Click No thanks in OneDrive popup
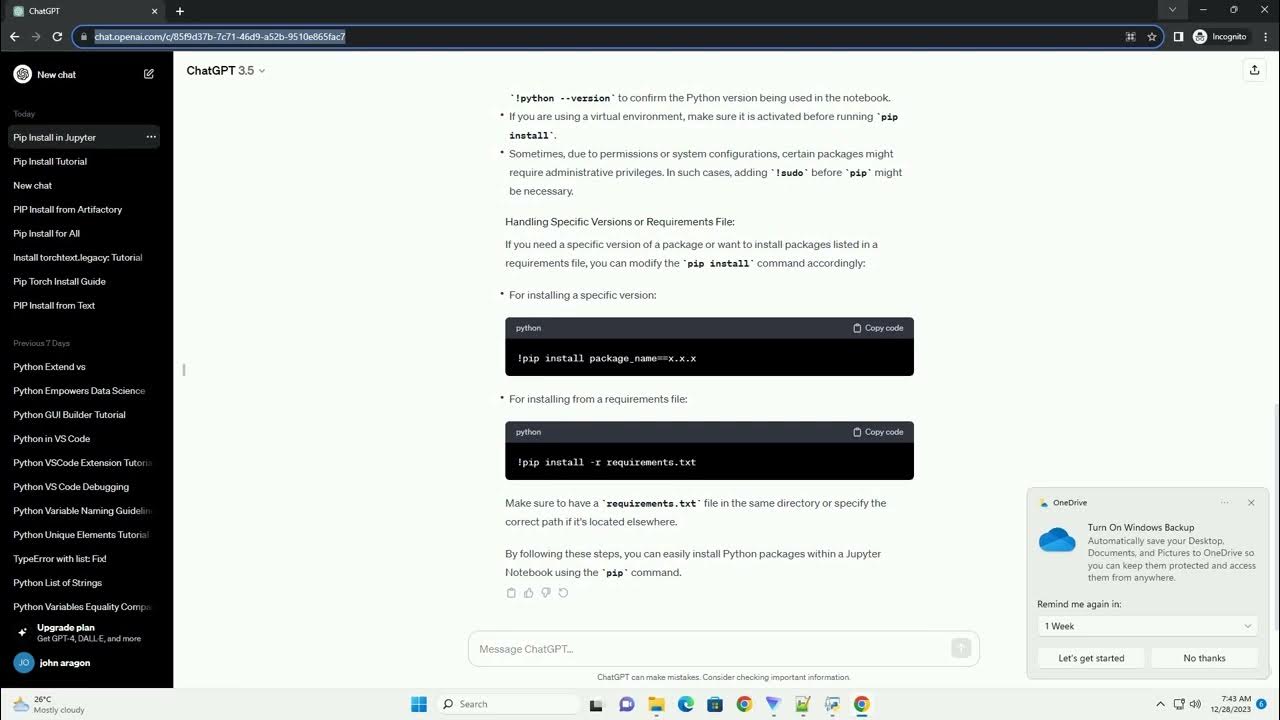The height and width of the screenshot is (720, 1280). (1204, 658)
